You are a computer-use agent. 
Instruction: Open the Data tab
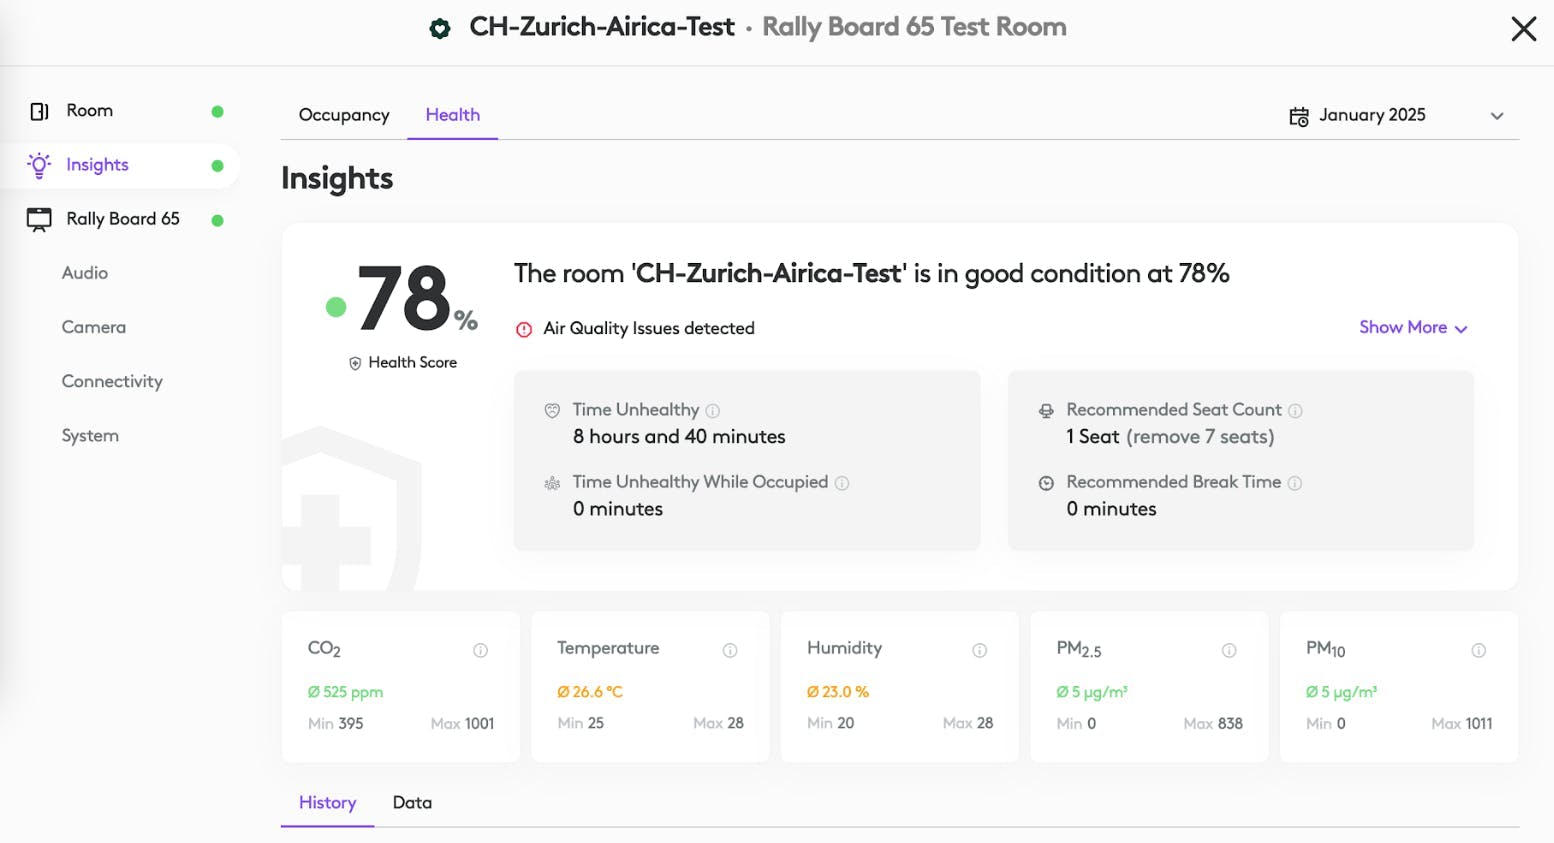coord(412,802)
